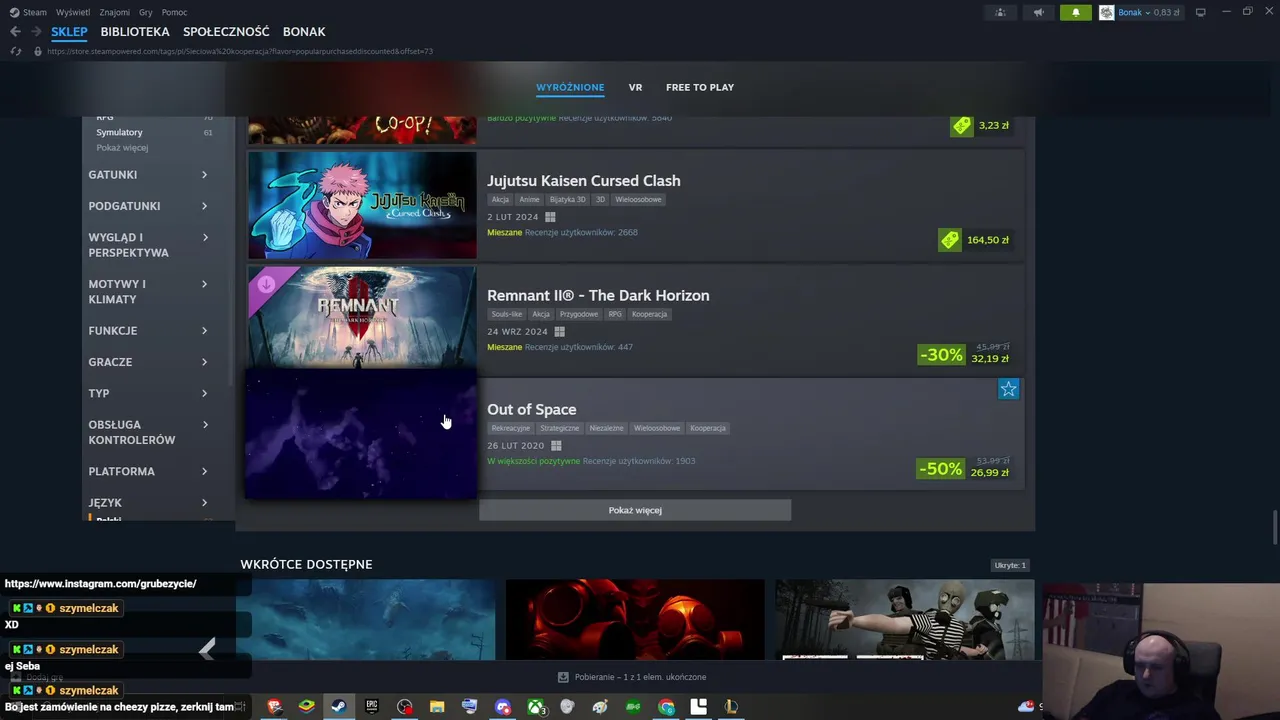Screen dimensions: 1280x720
Task: Click the Bonak profile avatar
Action: coord(1107,12)
